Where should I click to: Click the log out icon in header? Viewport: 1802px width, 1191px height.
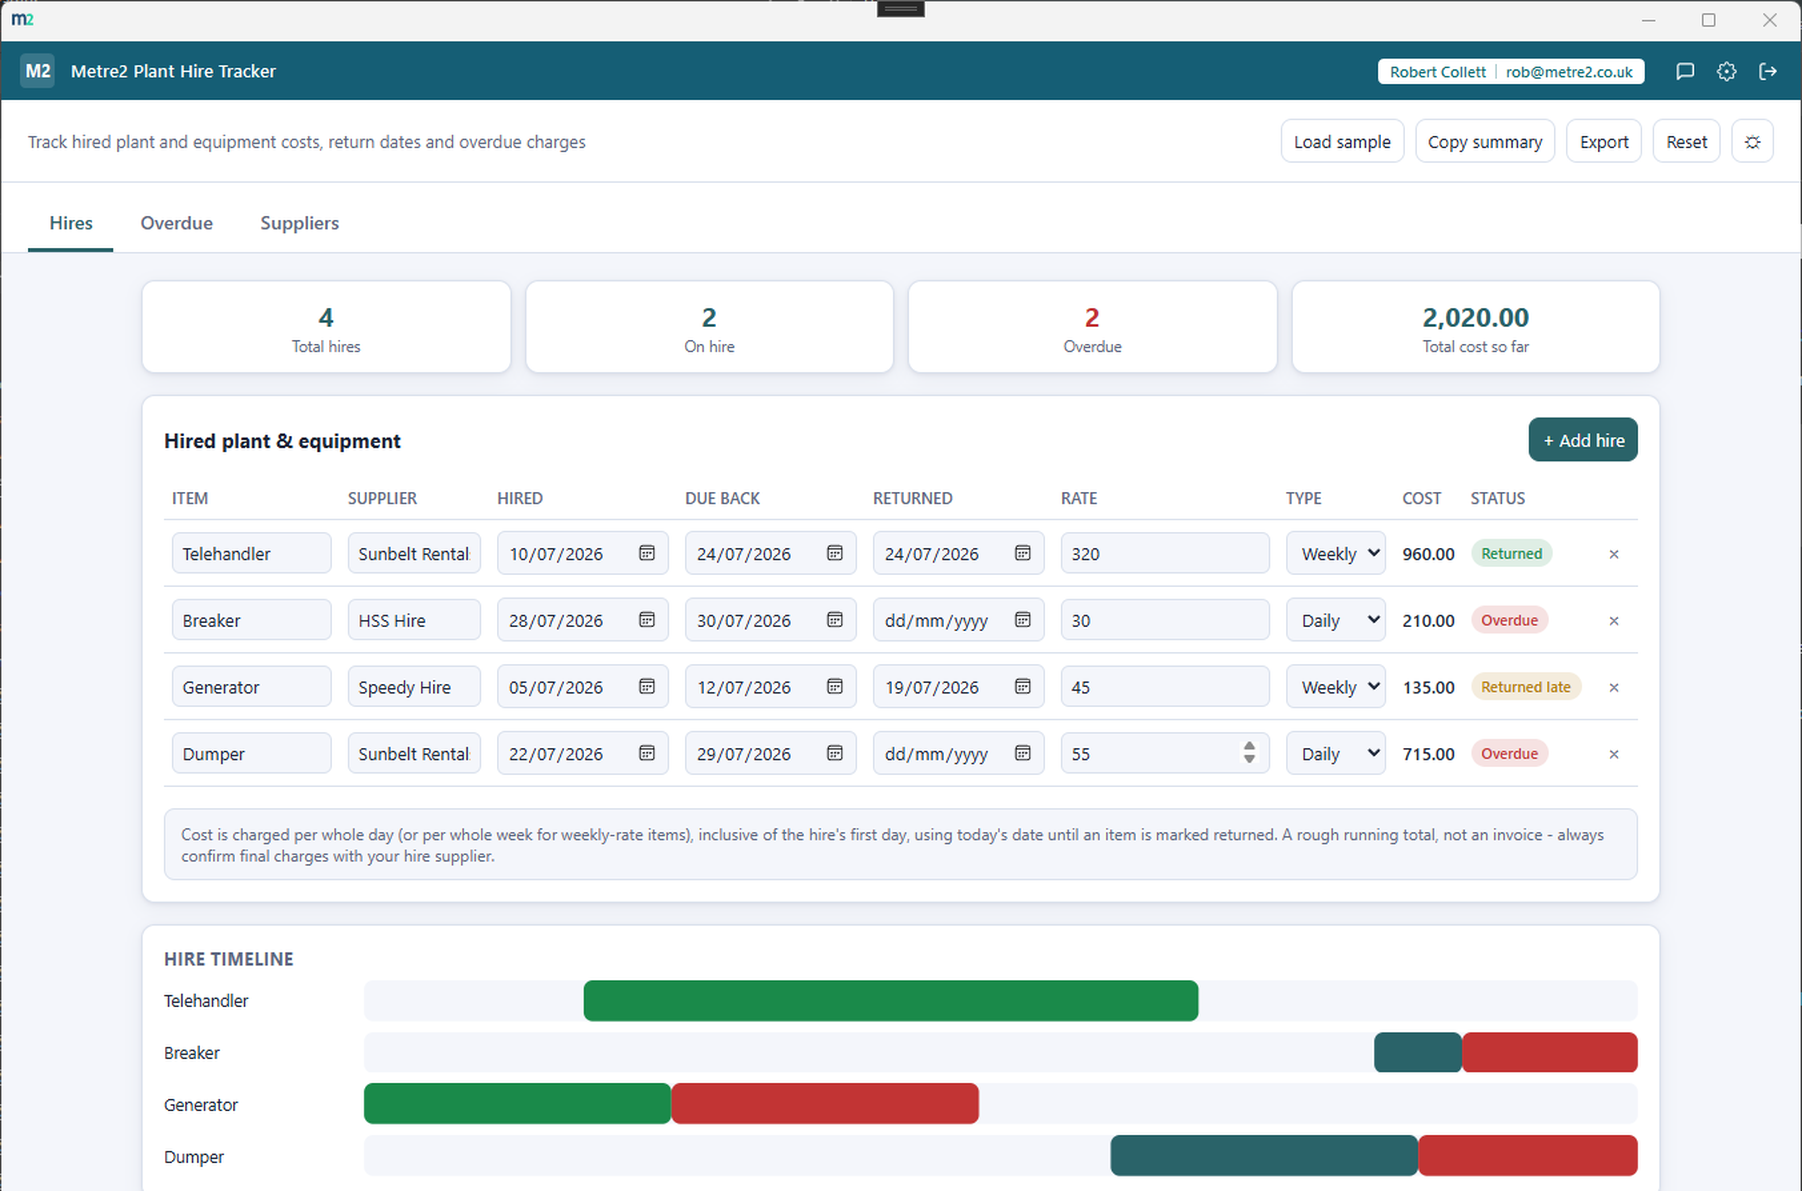click(1768, 71)
